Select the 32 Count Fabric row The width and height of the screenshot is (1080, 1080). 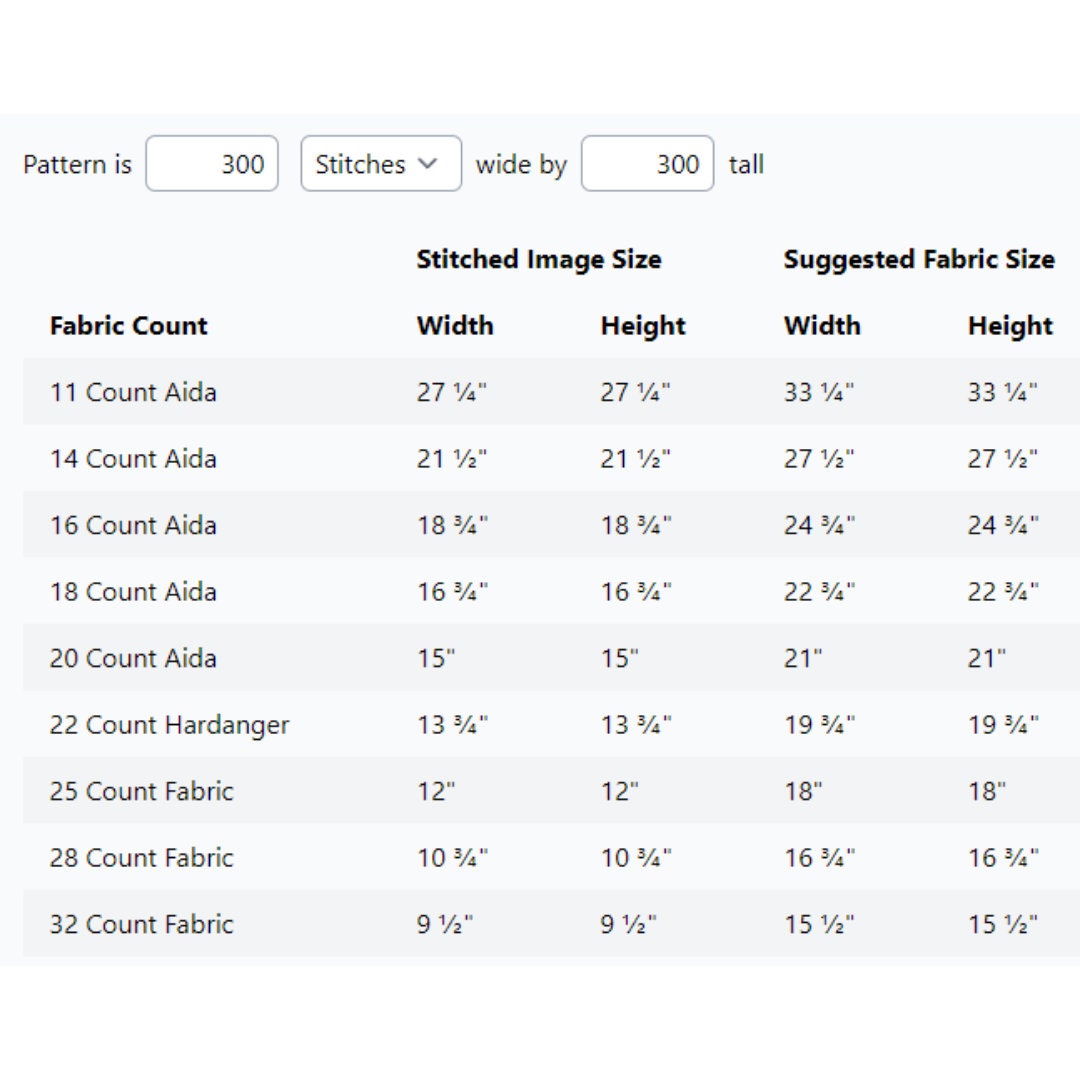click(551, 924)
